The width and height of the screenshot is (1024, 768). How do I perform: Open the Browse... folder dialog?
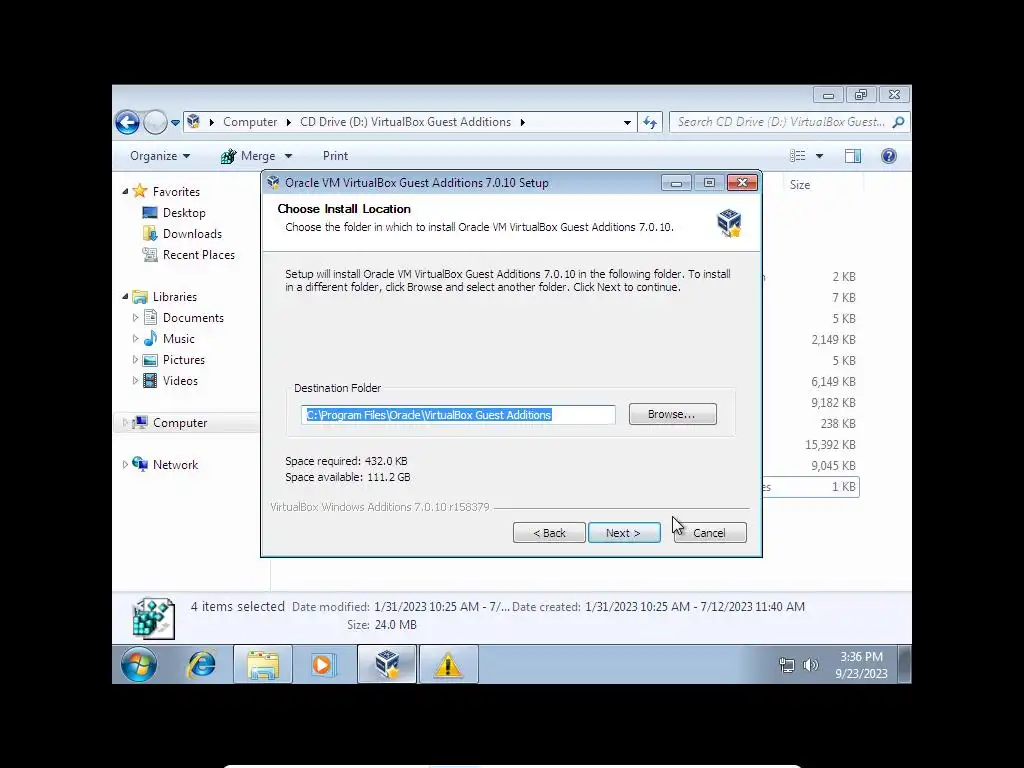click(x=672, y=414)
